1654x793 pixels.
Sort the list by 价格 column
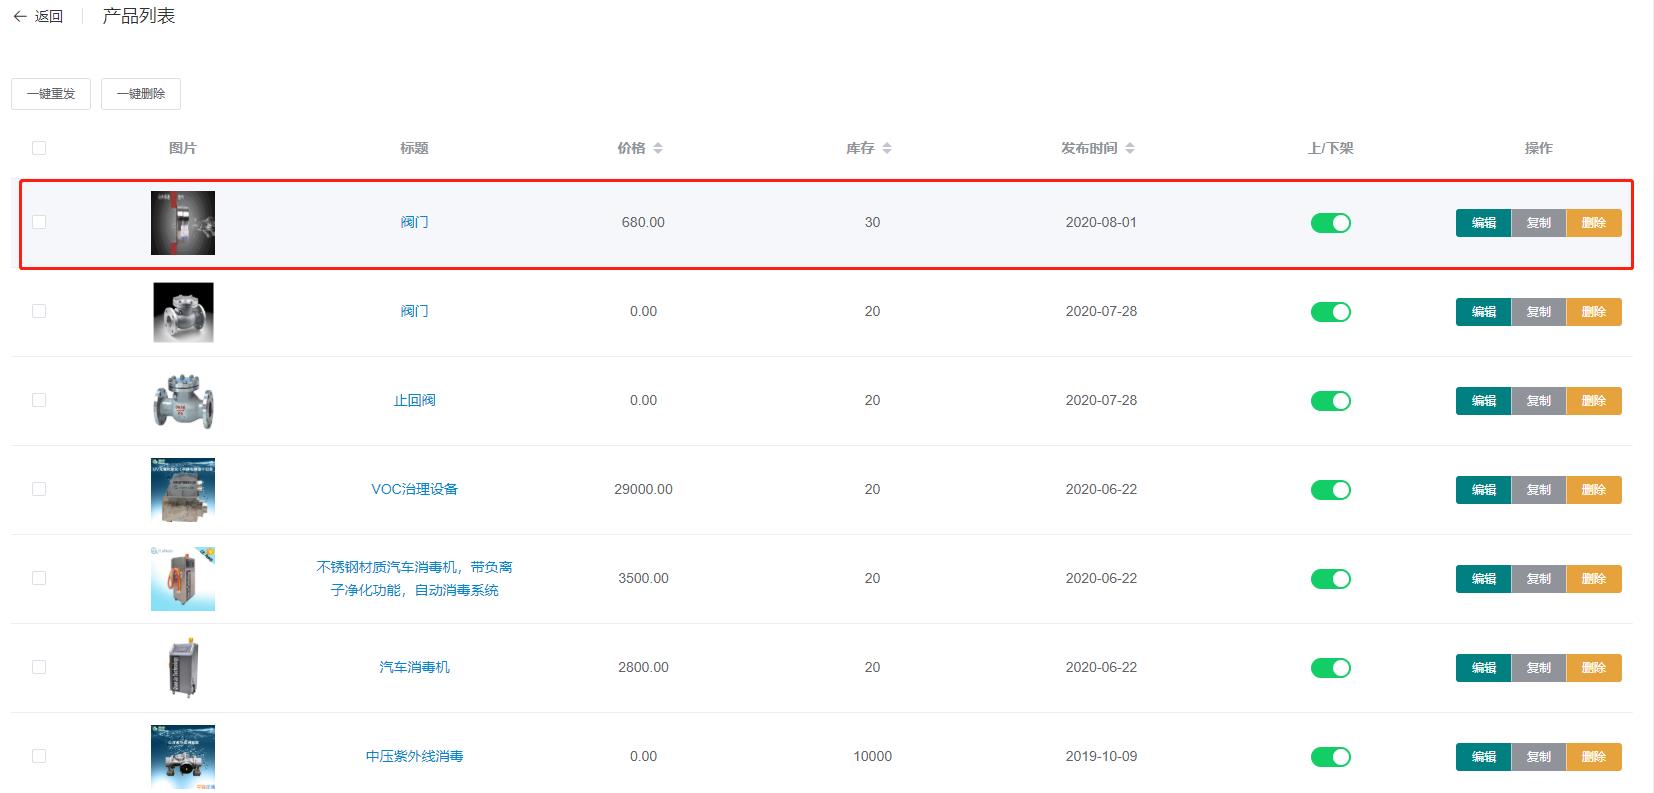[657, 148]
